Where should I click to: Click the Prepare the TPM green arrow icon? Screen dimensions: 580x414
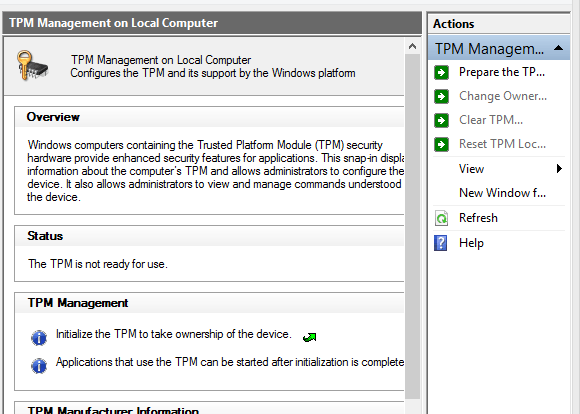[x=441, y=73]
